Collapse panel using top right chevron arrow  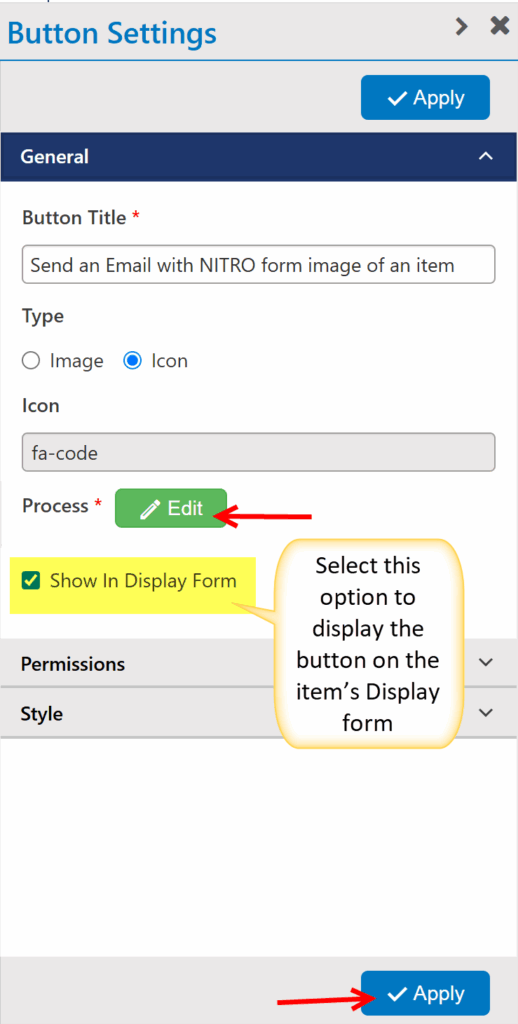(462, 26)
